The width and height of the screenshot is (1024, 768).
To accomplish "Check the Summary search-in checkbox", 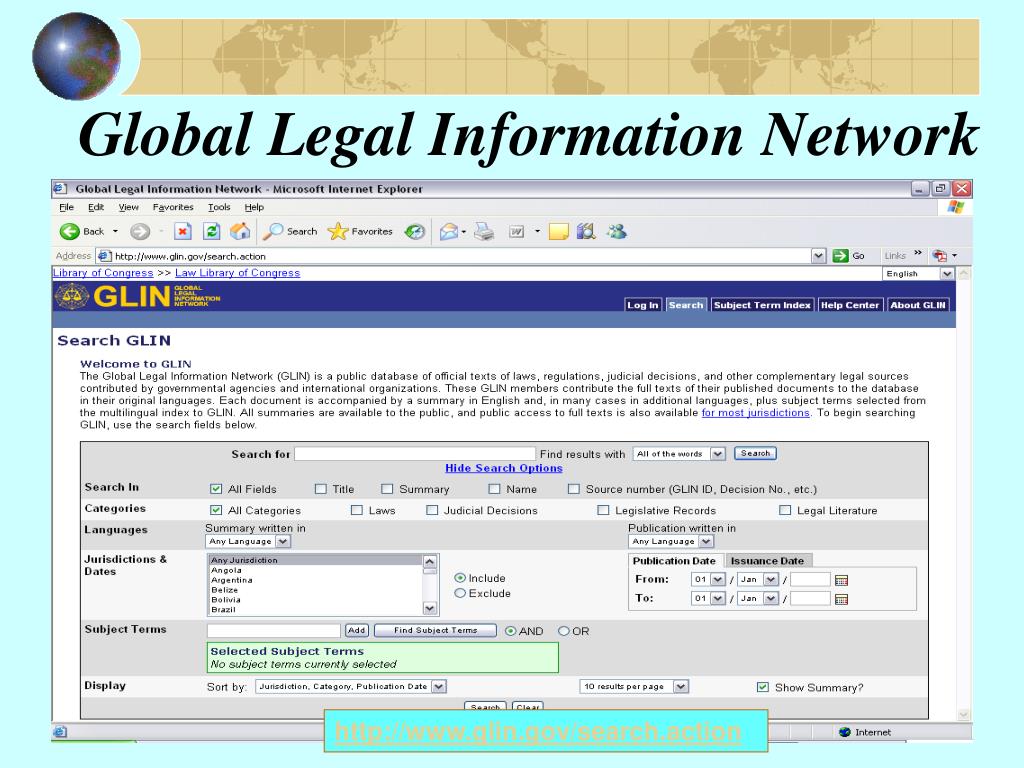I will tap(387, 488).
